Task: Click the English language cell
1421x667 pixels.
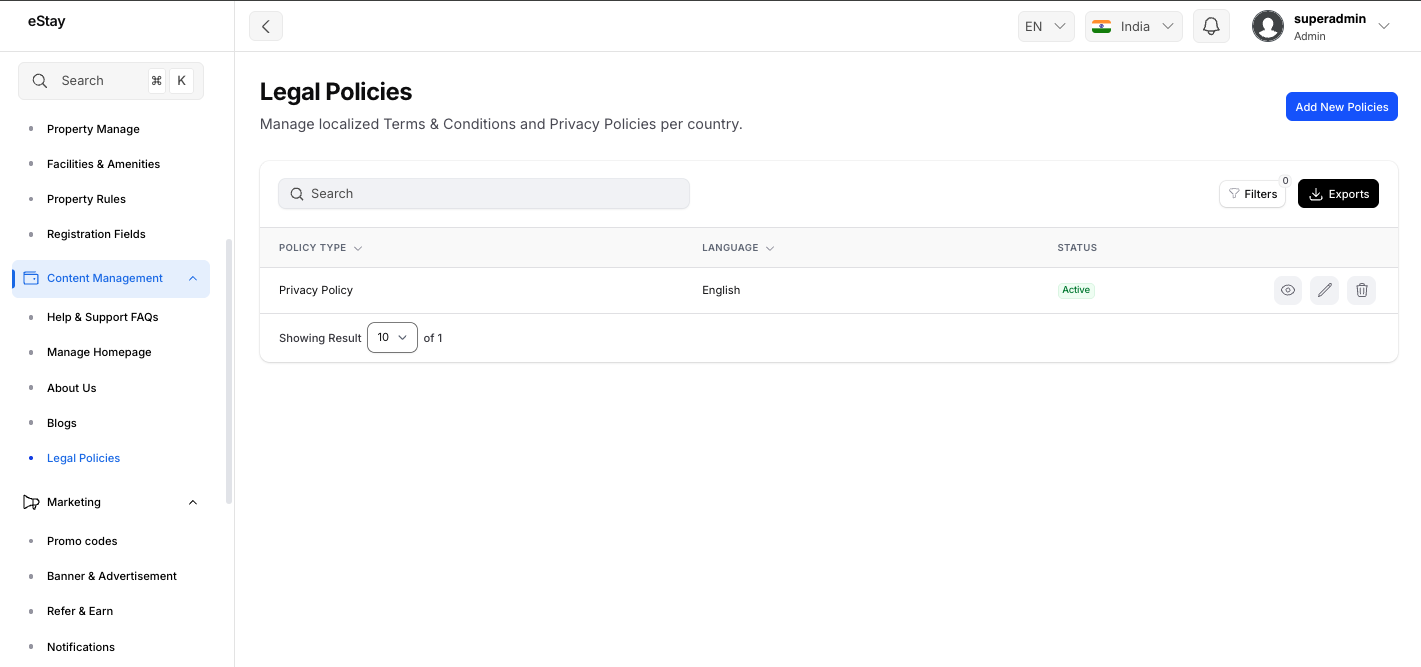Action: click(x=721, y=290)
